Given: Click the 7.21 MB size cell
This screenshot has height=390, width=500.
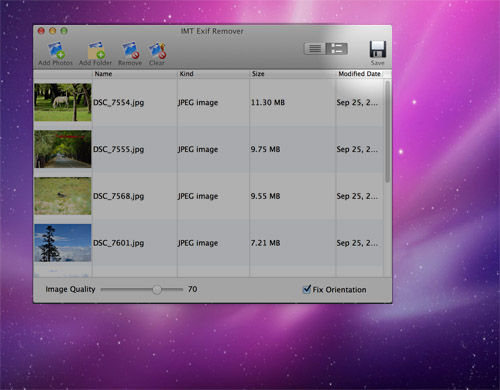Looking at the screenshot, I should click(265, 243).
